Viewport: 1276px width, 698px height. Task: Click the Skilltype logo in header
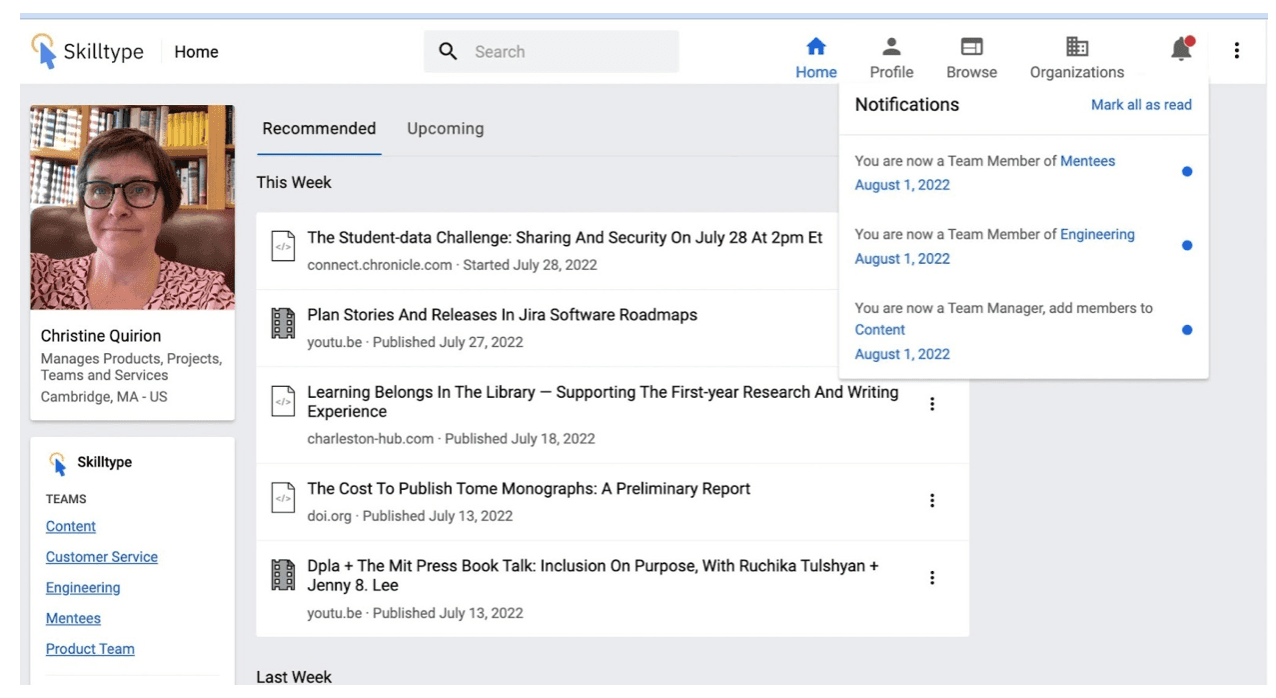point(89,51)
